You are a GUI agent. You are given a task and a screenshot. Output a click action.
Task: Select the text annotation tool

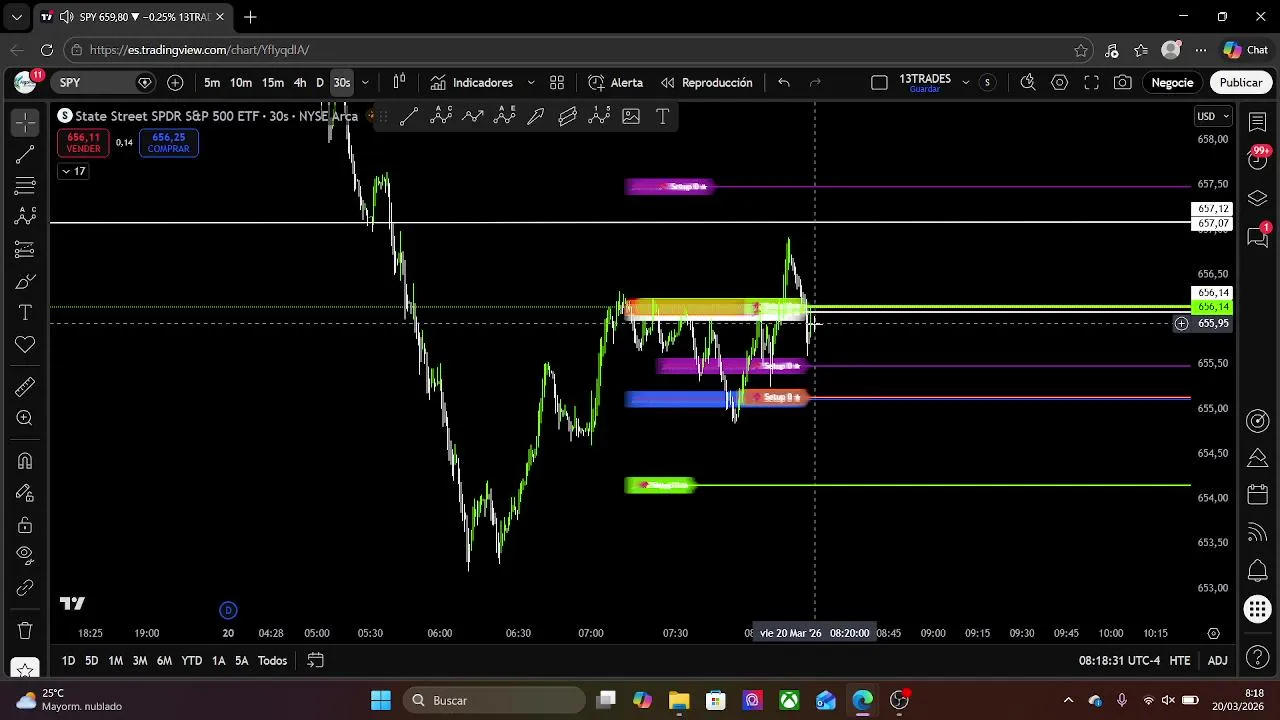25,313
